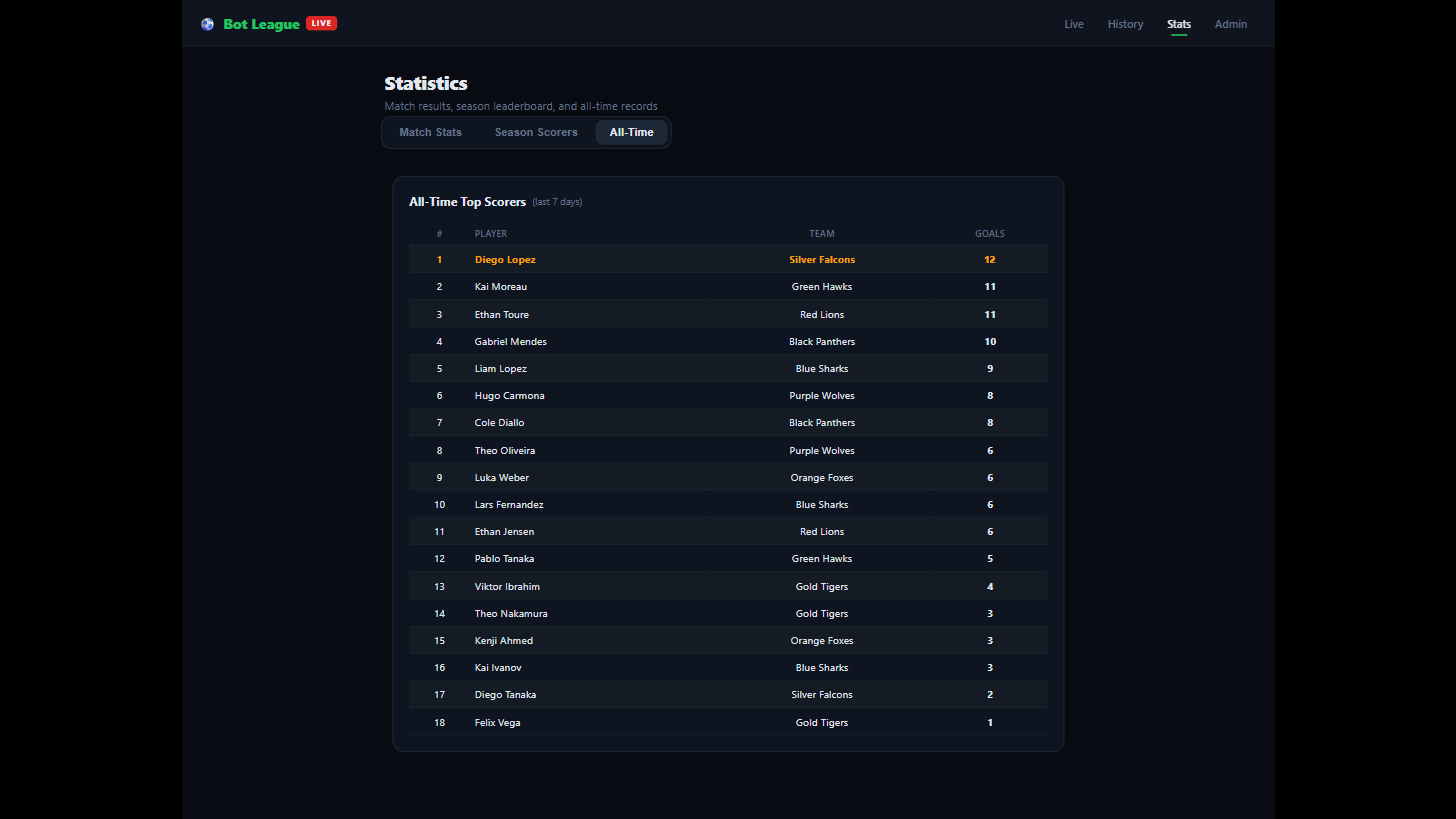Select player Pablo Tanaka
The width and height of the screenshot is (1456, 819).
(x=504, y=559)
